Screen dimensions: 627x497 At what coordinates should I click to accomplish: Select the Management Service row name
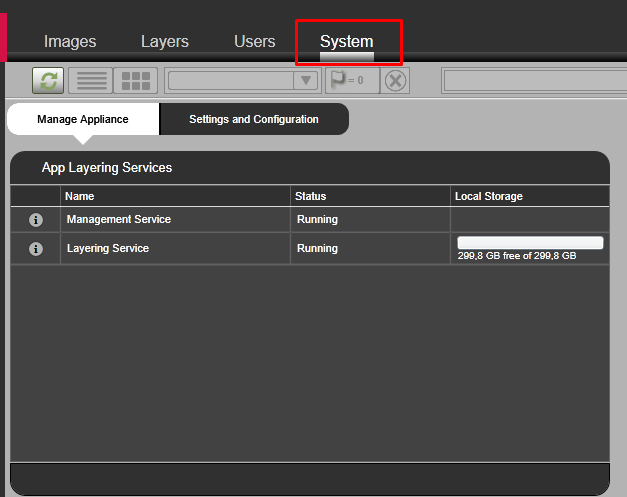click(119, 219)
